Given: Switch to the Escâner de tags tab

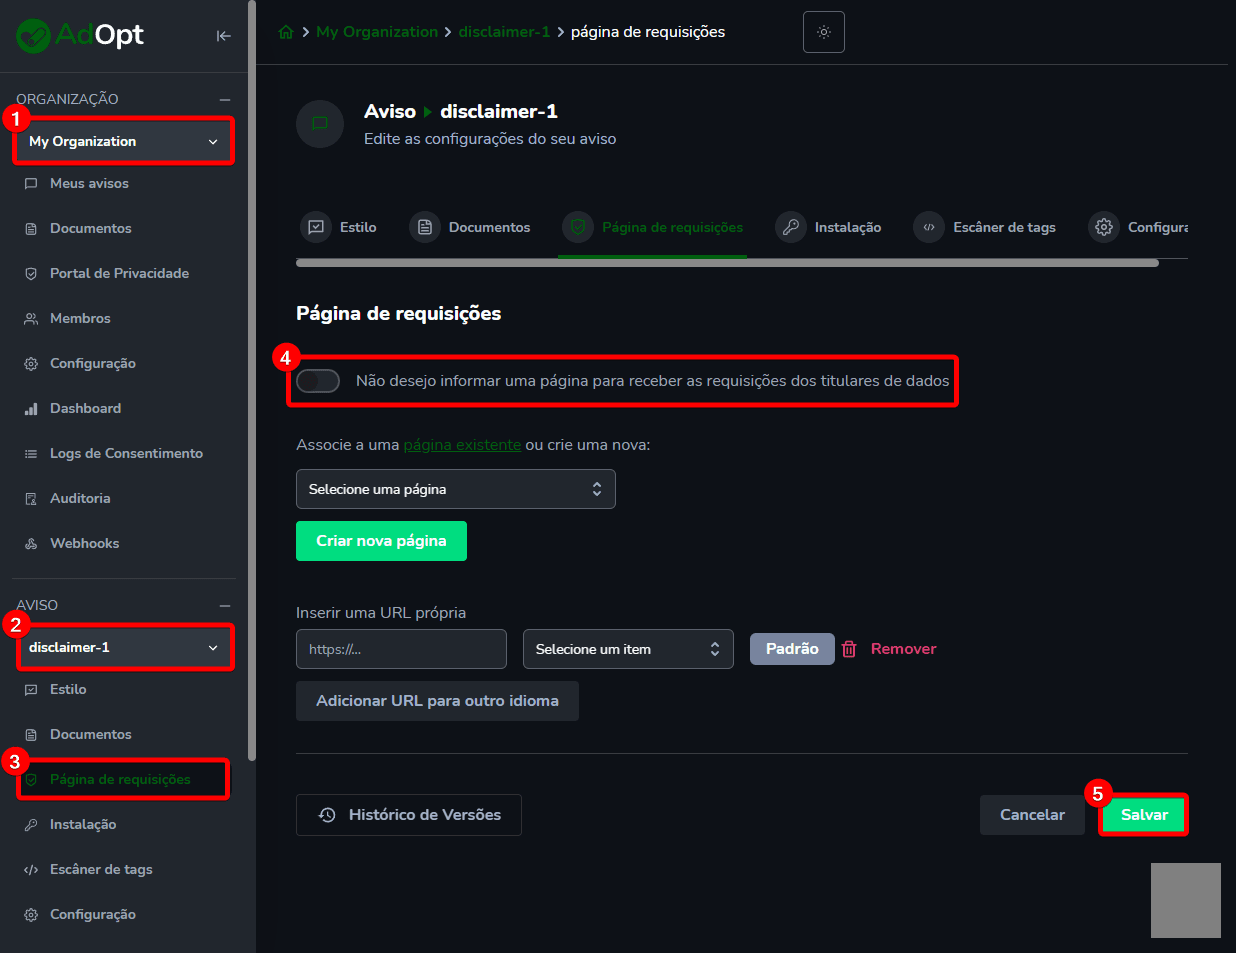Looking at the screenshot, I should coord(985,227).
